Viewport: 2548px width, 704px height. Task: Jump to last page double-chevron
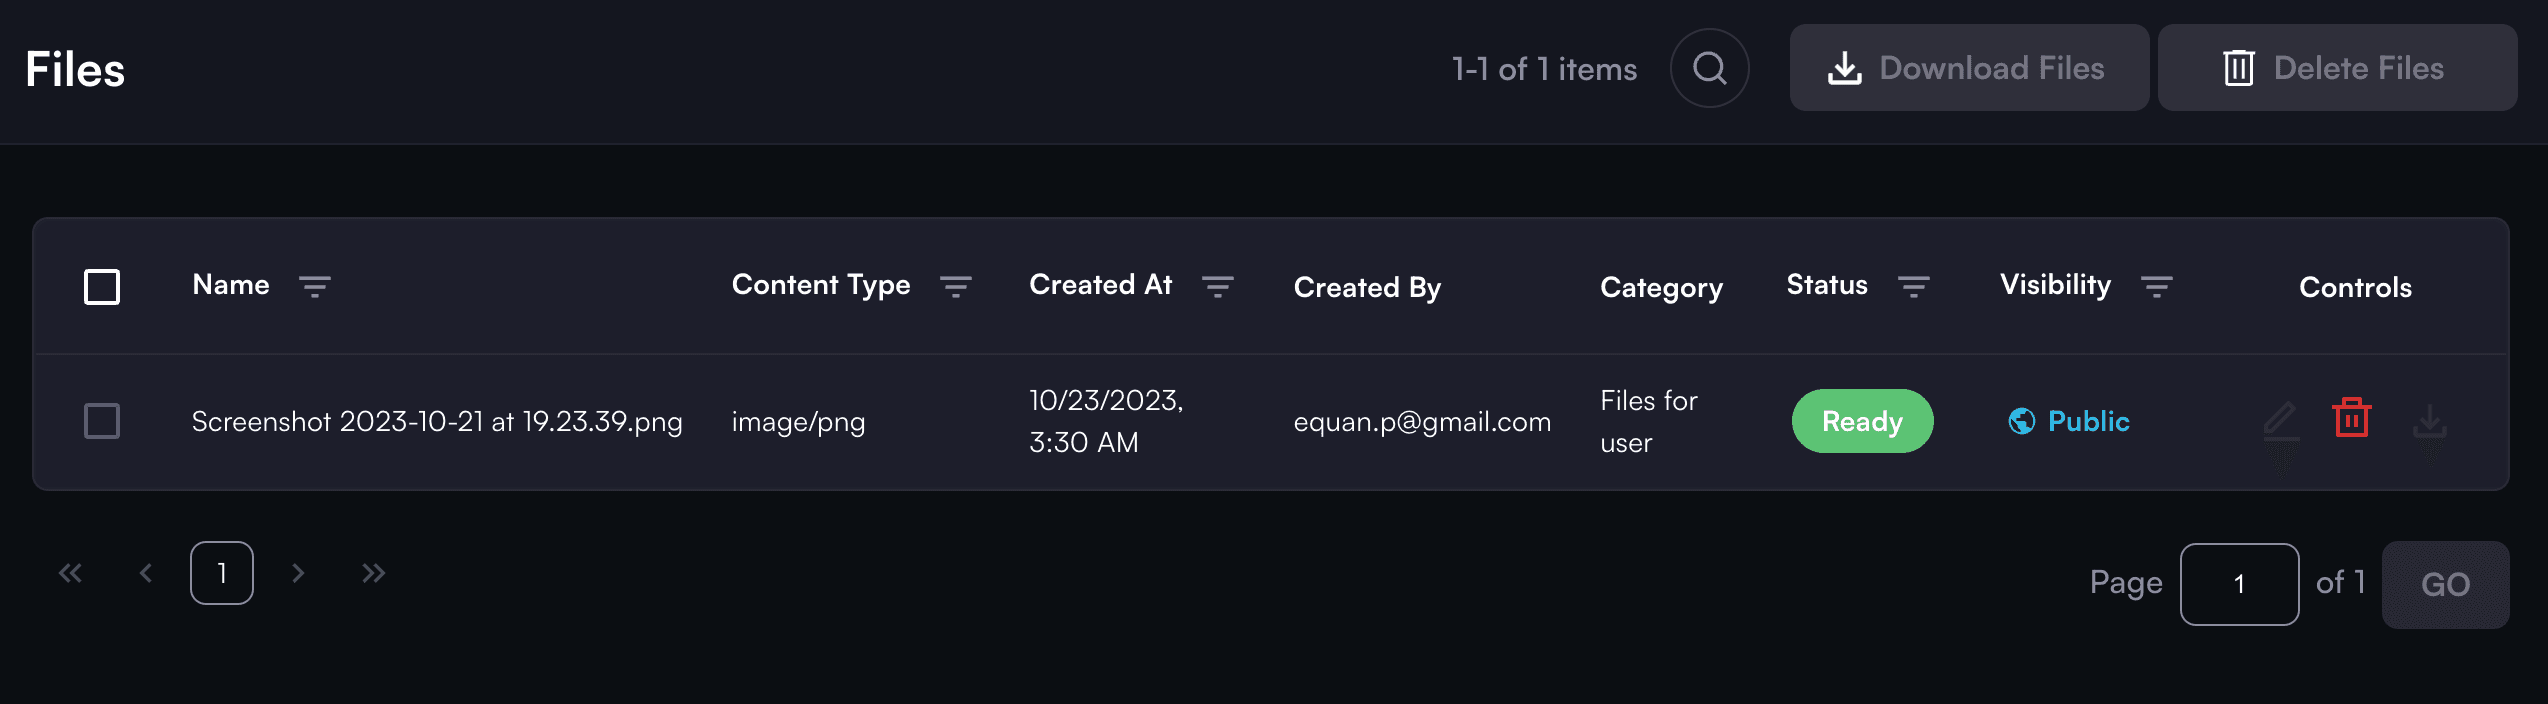tap(373, 573)
